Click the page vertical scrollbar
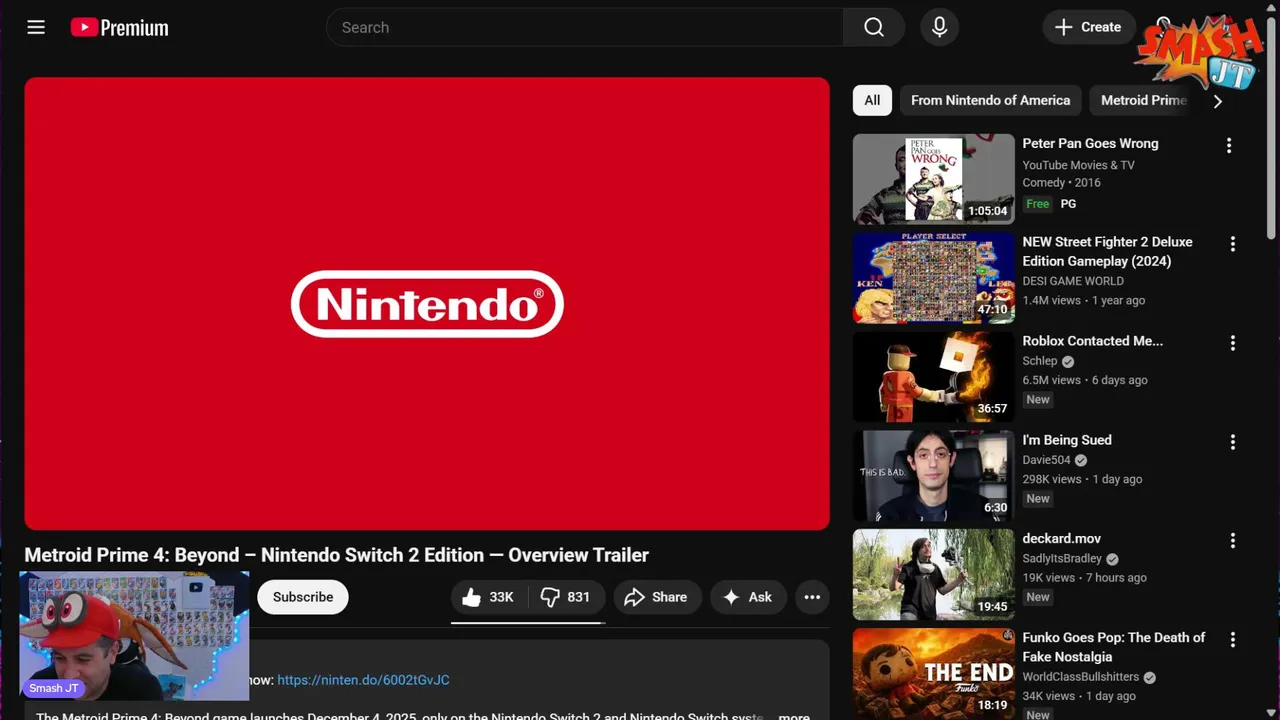The image size is (1280, 720). coord(1272,130)
